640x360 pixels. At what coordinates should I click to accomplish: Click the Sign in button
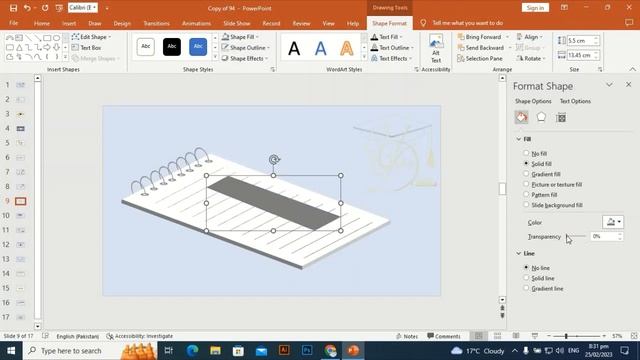point(535,8)
